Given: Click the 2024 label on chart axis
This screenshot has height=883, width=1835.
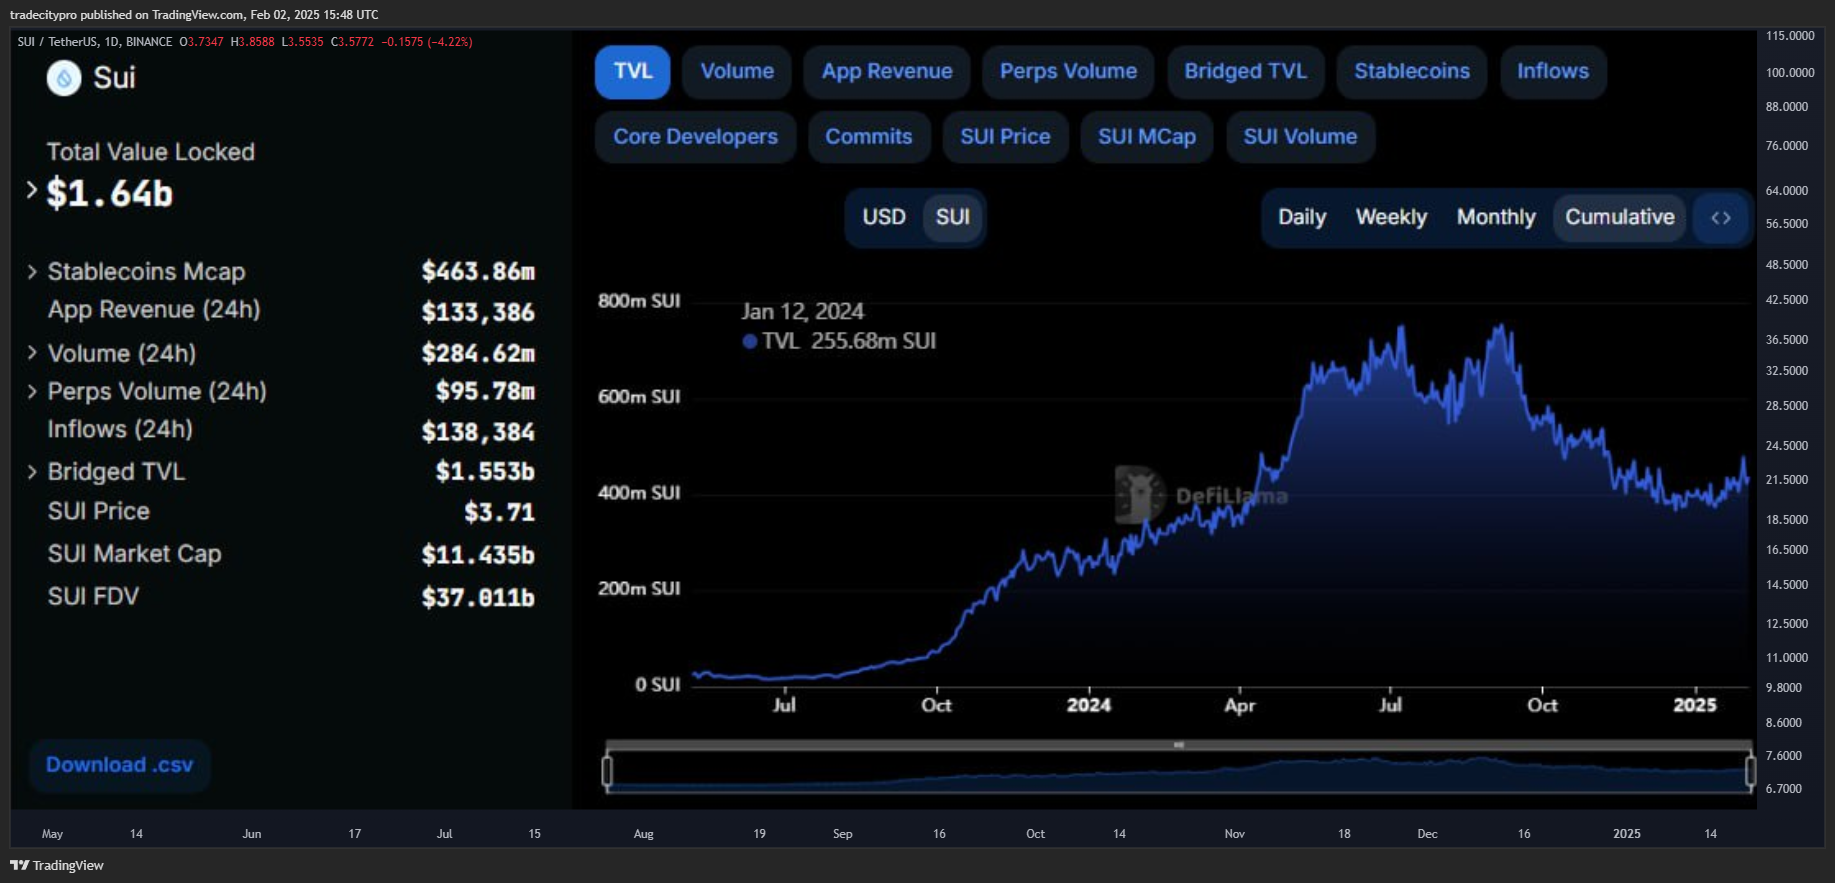Looking at the screenshot, I should click(x=1089, y=705).
